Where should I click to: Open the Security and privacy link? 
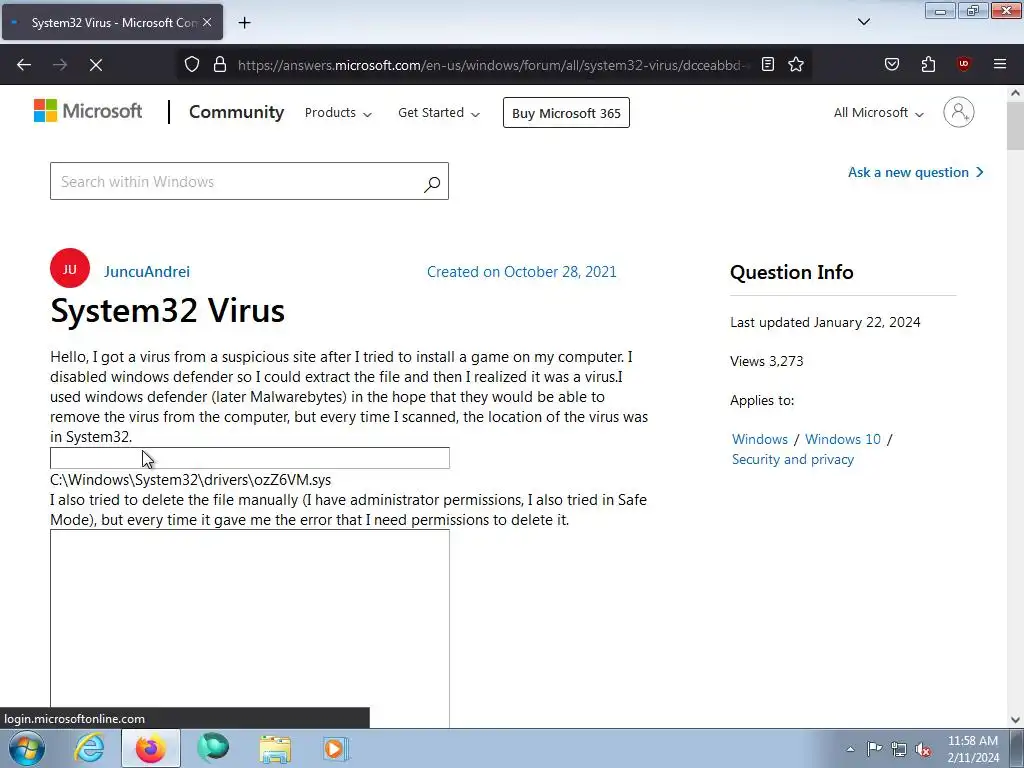tap(792, 459)
